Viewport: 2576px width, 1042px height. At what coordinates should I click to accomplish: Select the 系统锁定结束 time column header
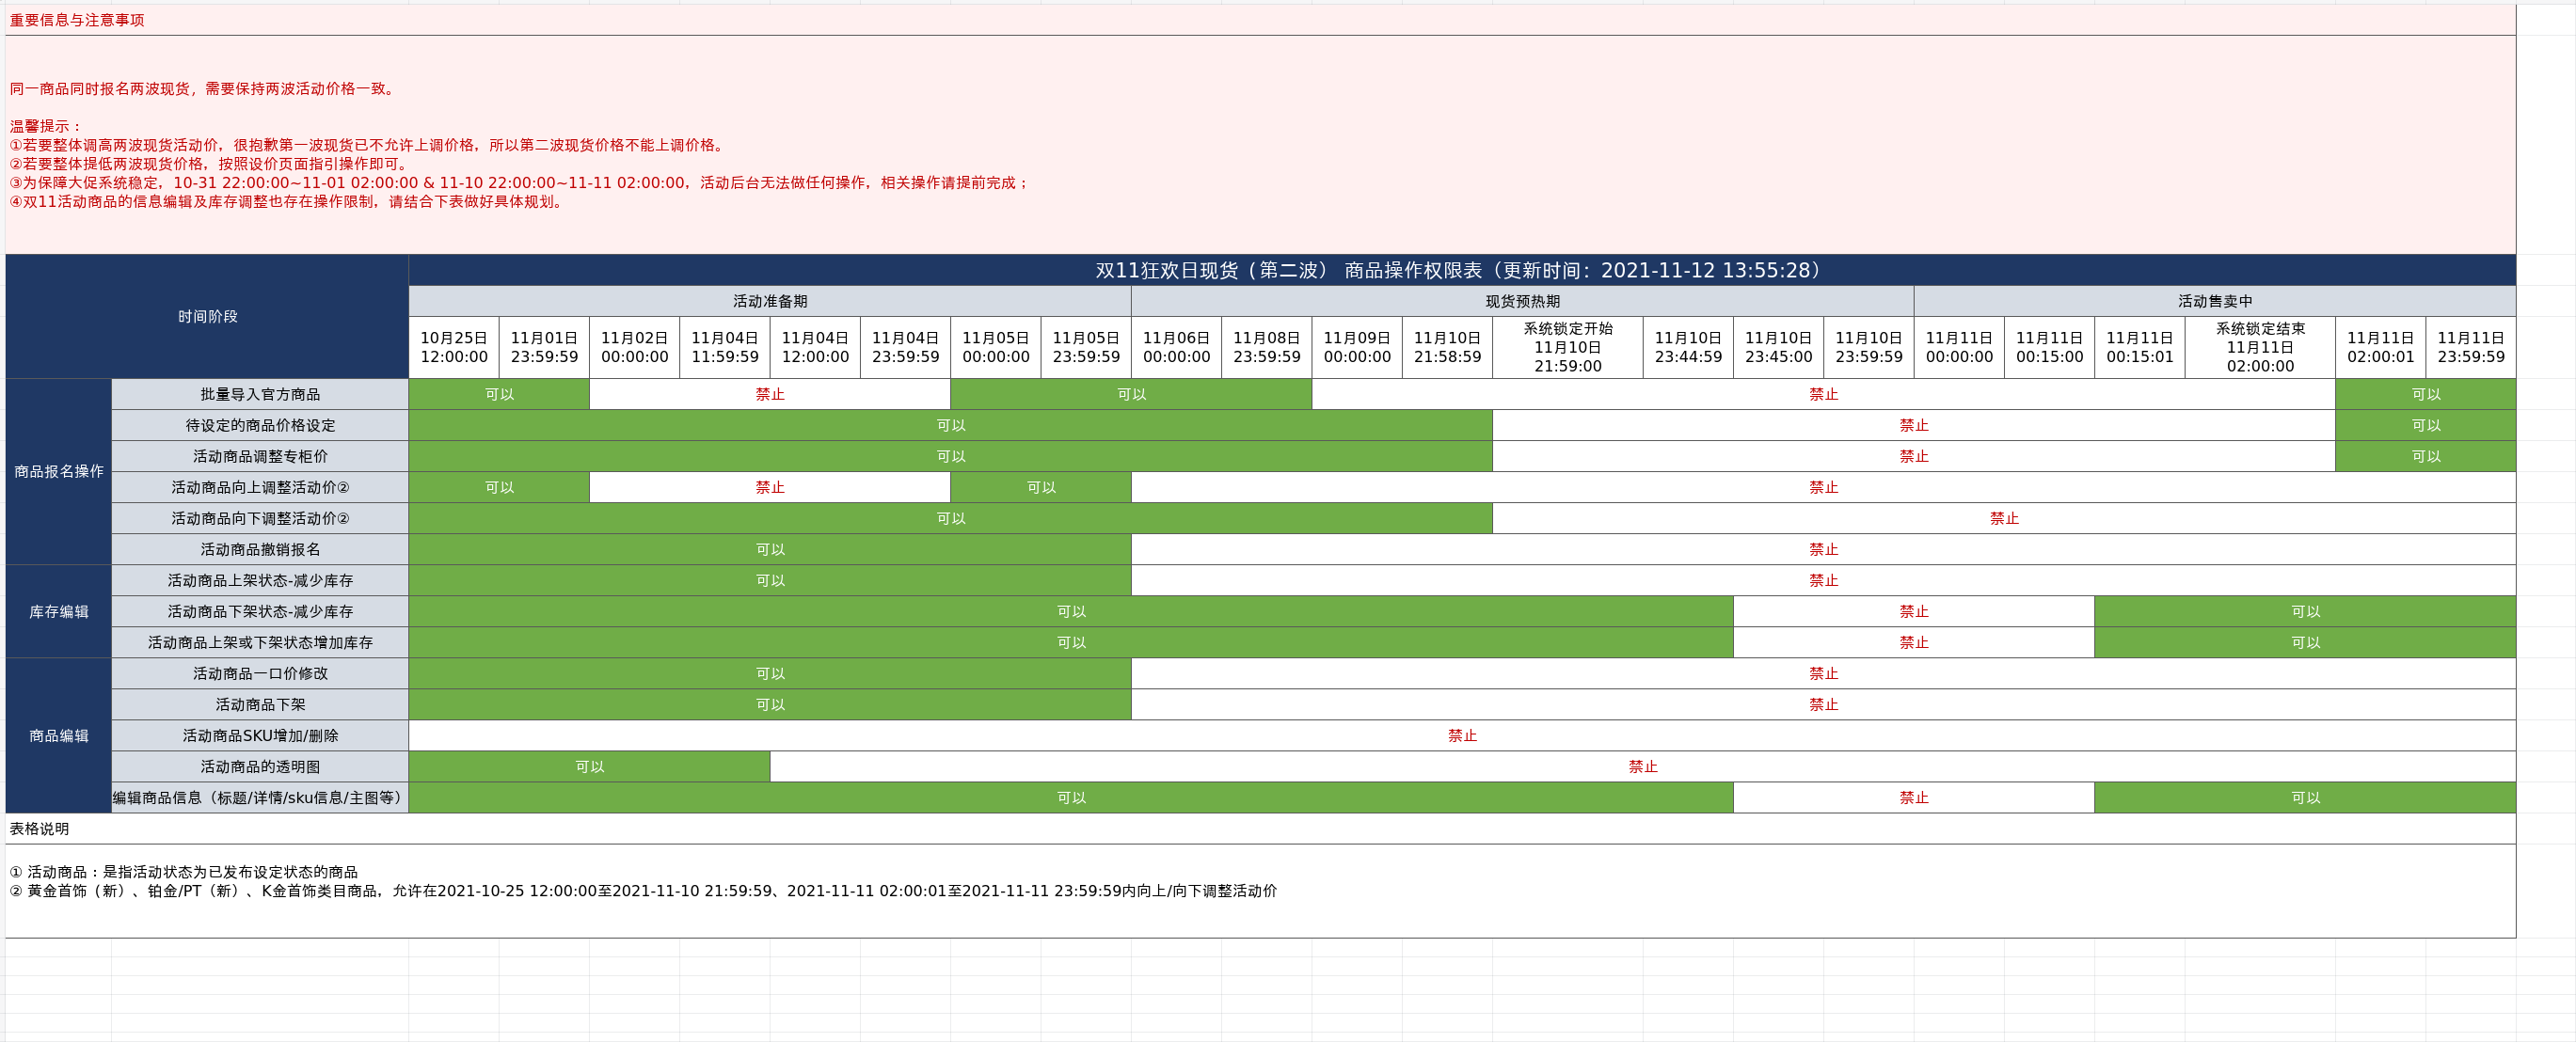pyautogui.click(x=2259, y=347)
